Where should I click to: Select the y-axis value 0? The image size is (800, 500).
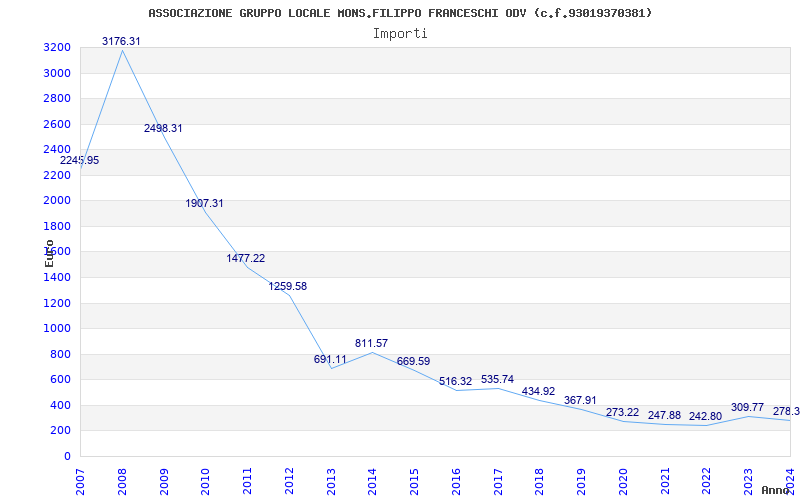tap(68, 457)
